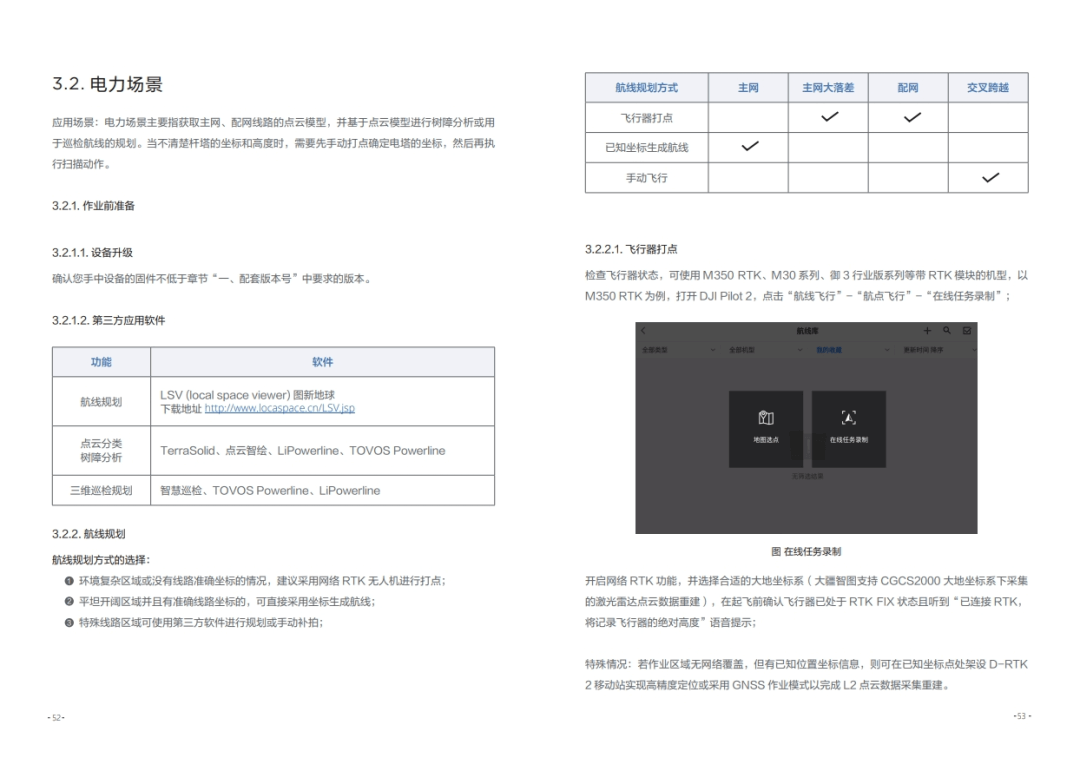This screenshot has width=1080, height=758.
Task: Click the 航线库 title in the screenshot panel
Action: point(807,331)
